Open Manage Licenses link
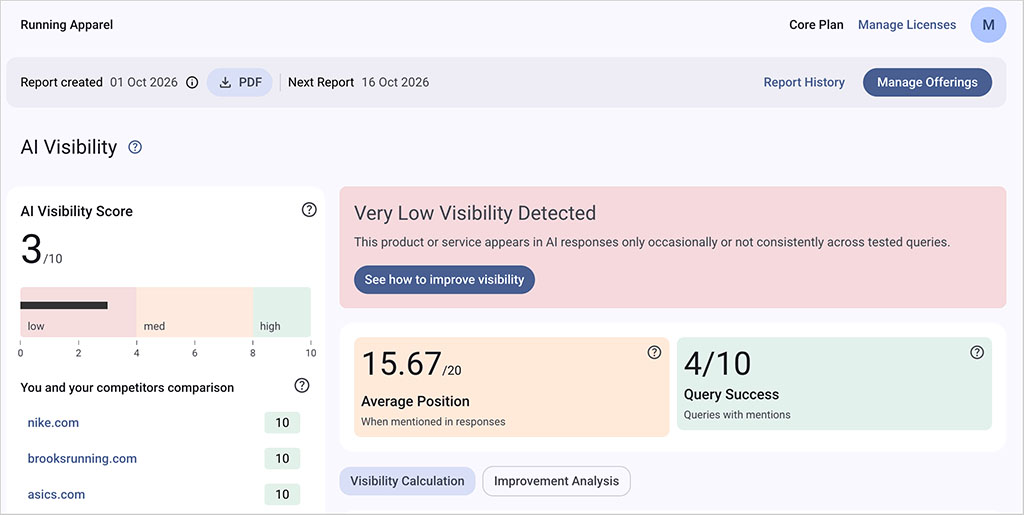This screenshot has height=515, width=1024. click(906, 25)
